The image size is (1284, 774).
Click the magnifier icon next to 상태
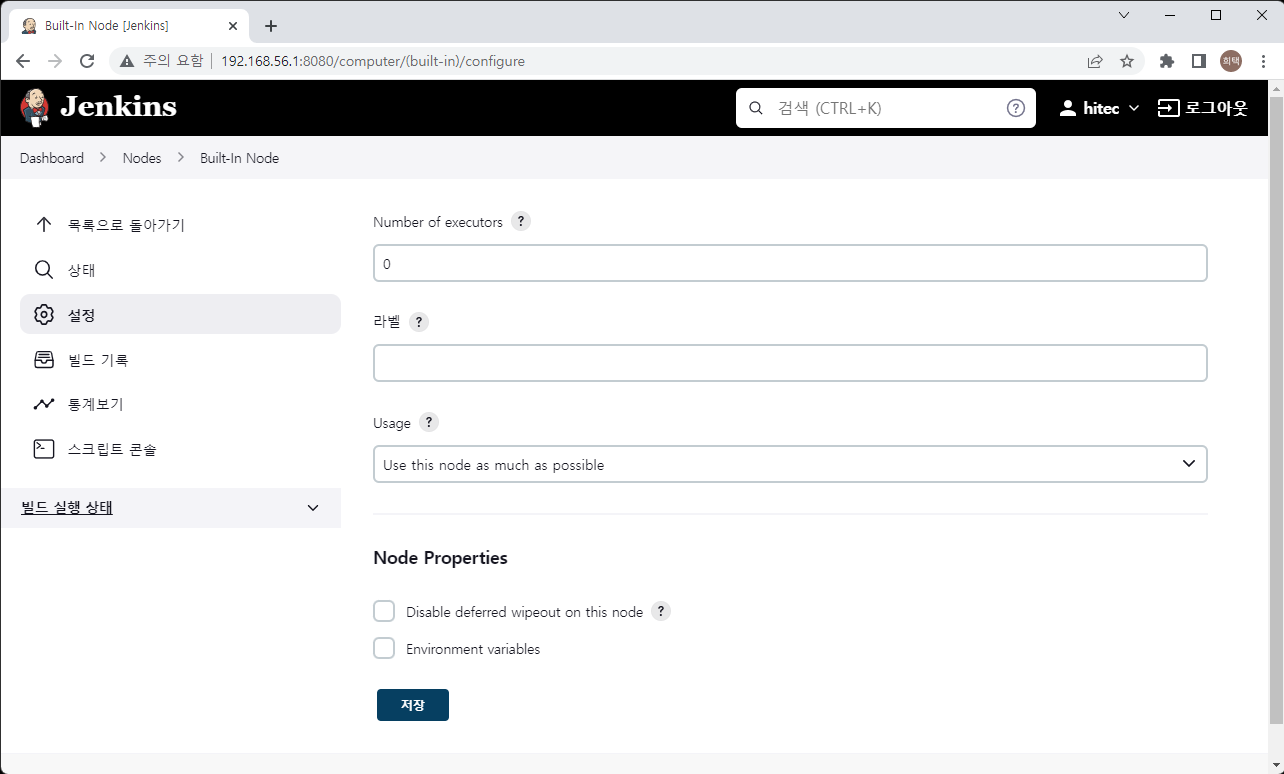coord(44,270)
